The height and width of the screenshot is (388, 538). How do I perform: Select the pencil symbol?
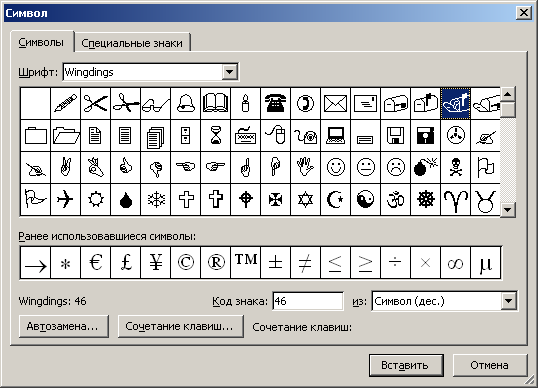click(66, 104)
